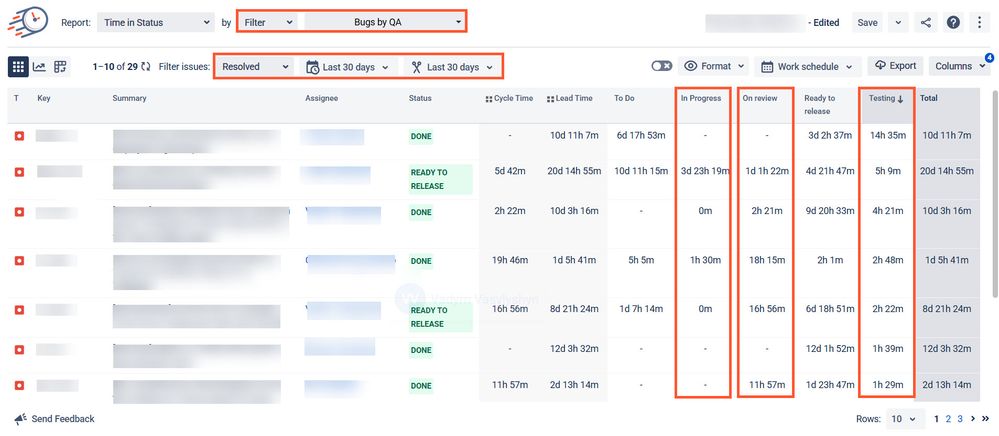Click the Export button
The image size is (999, 436).
pyautogui.click(x=895, y=66)
